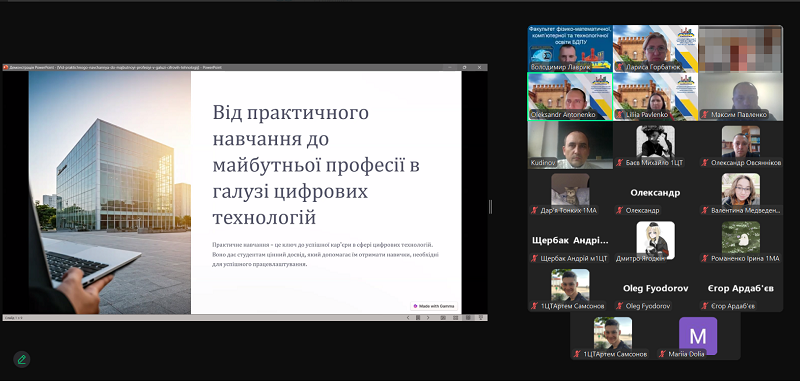Select Oleksandr Antonenko highlighted video tile

point(570,96)
